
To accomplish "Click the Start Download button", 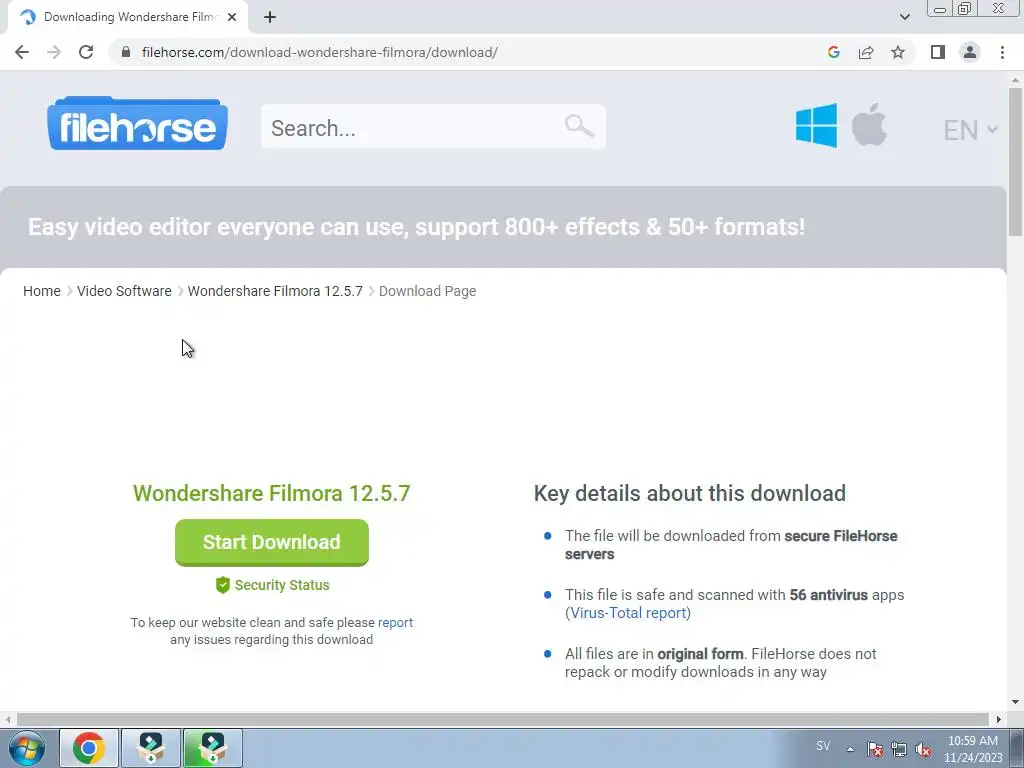I will click(272, 542).
